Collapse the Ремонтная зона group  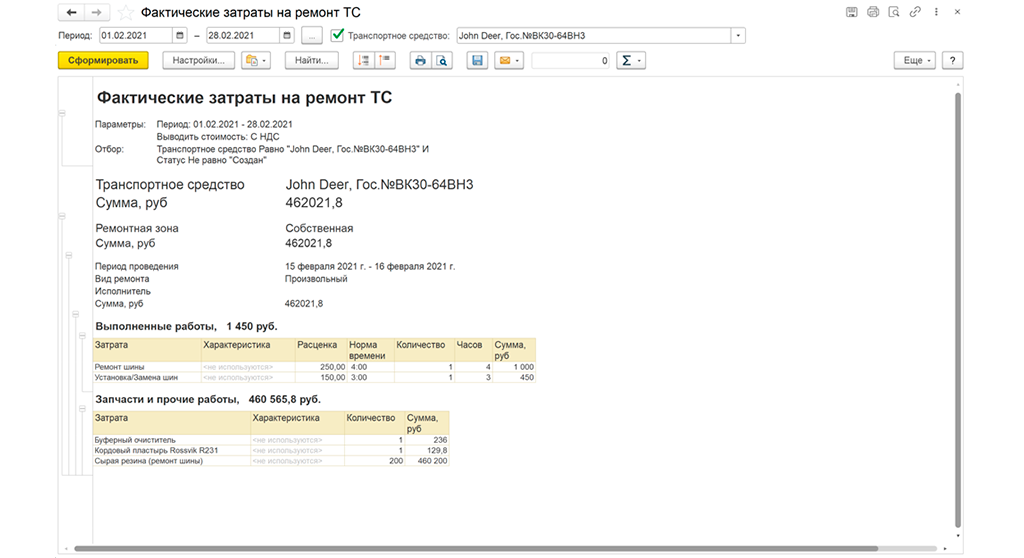[69, 255]
